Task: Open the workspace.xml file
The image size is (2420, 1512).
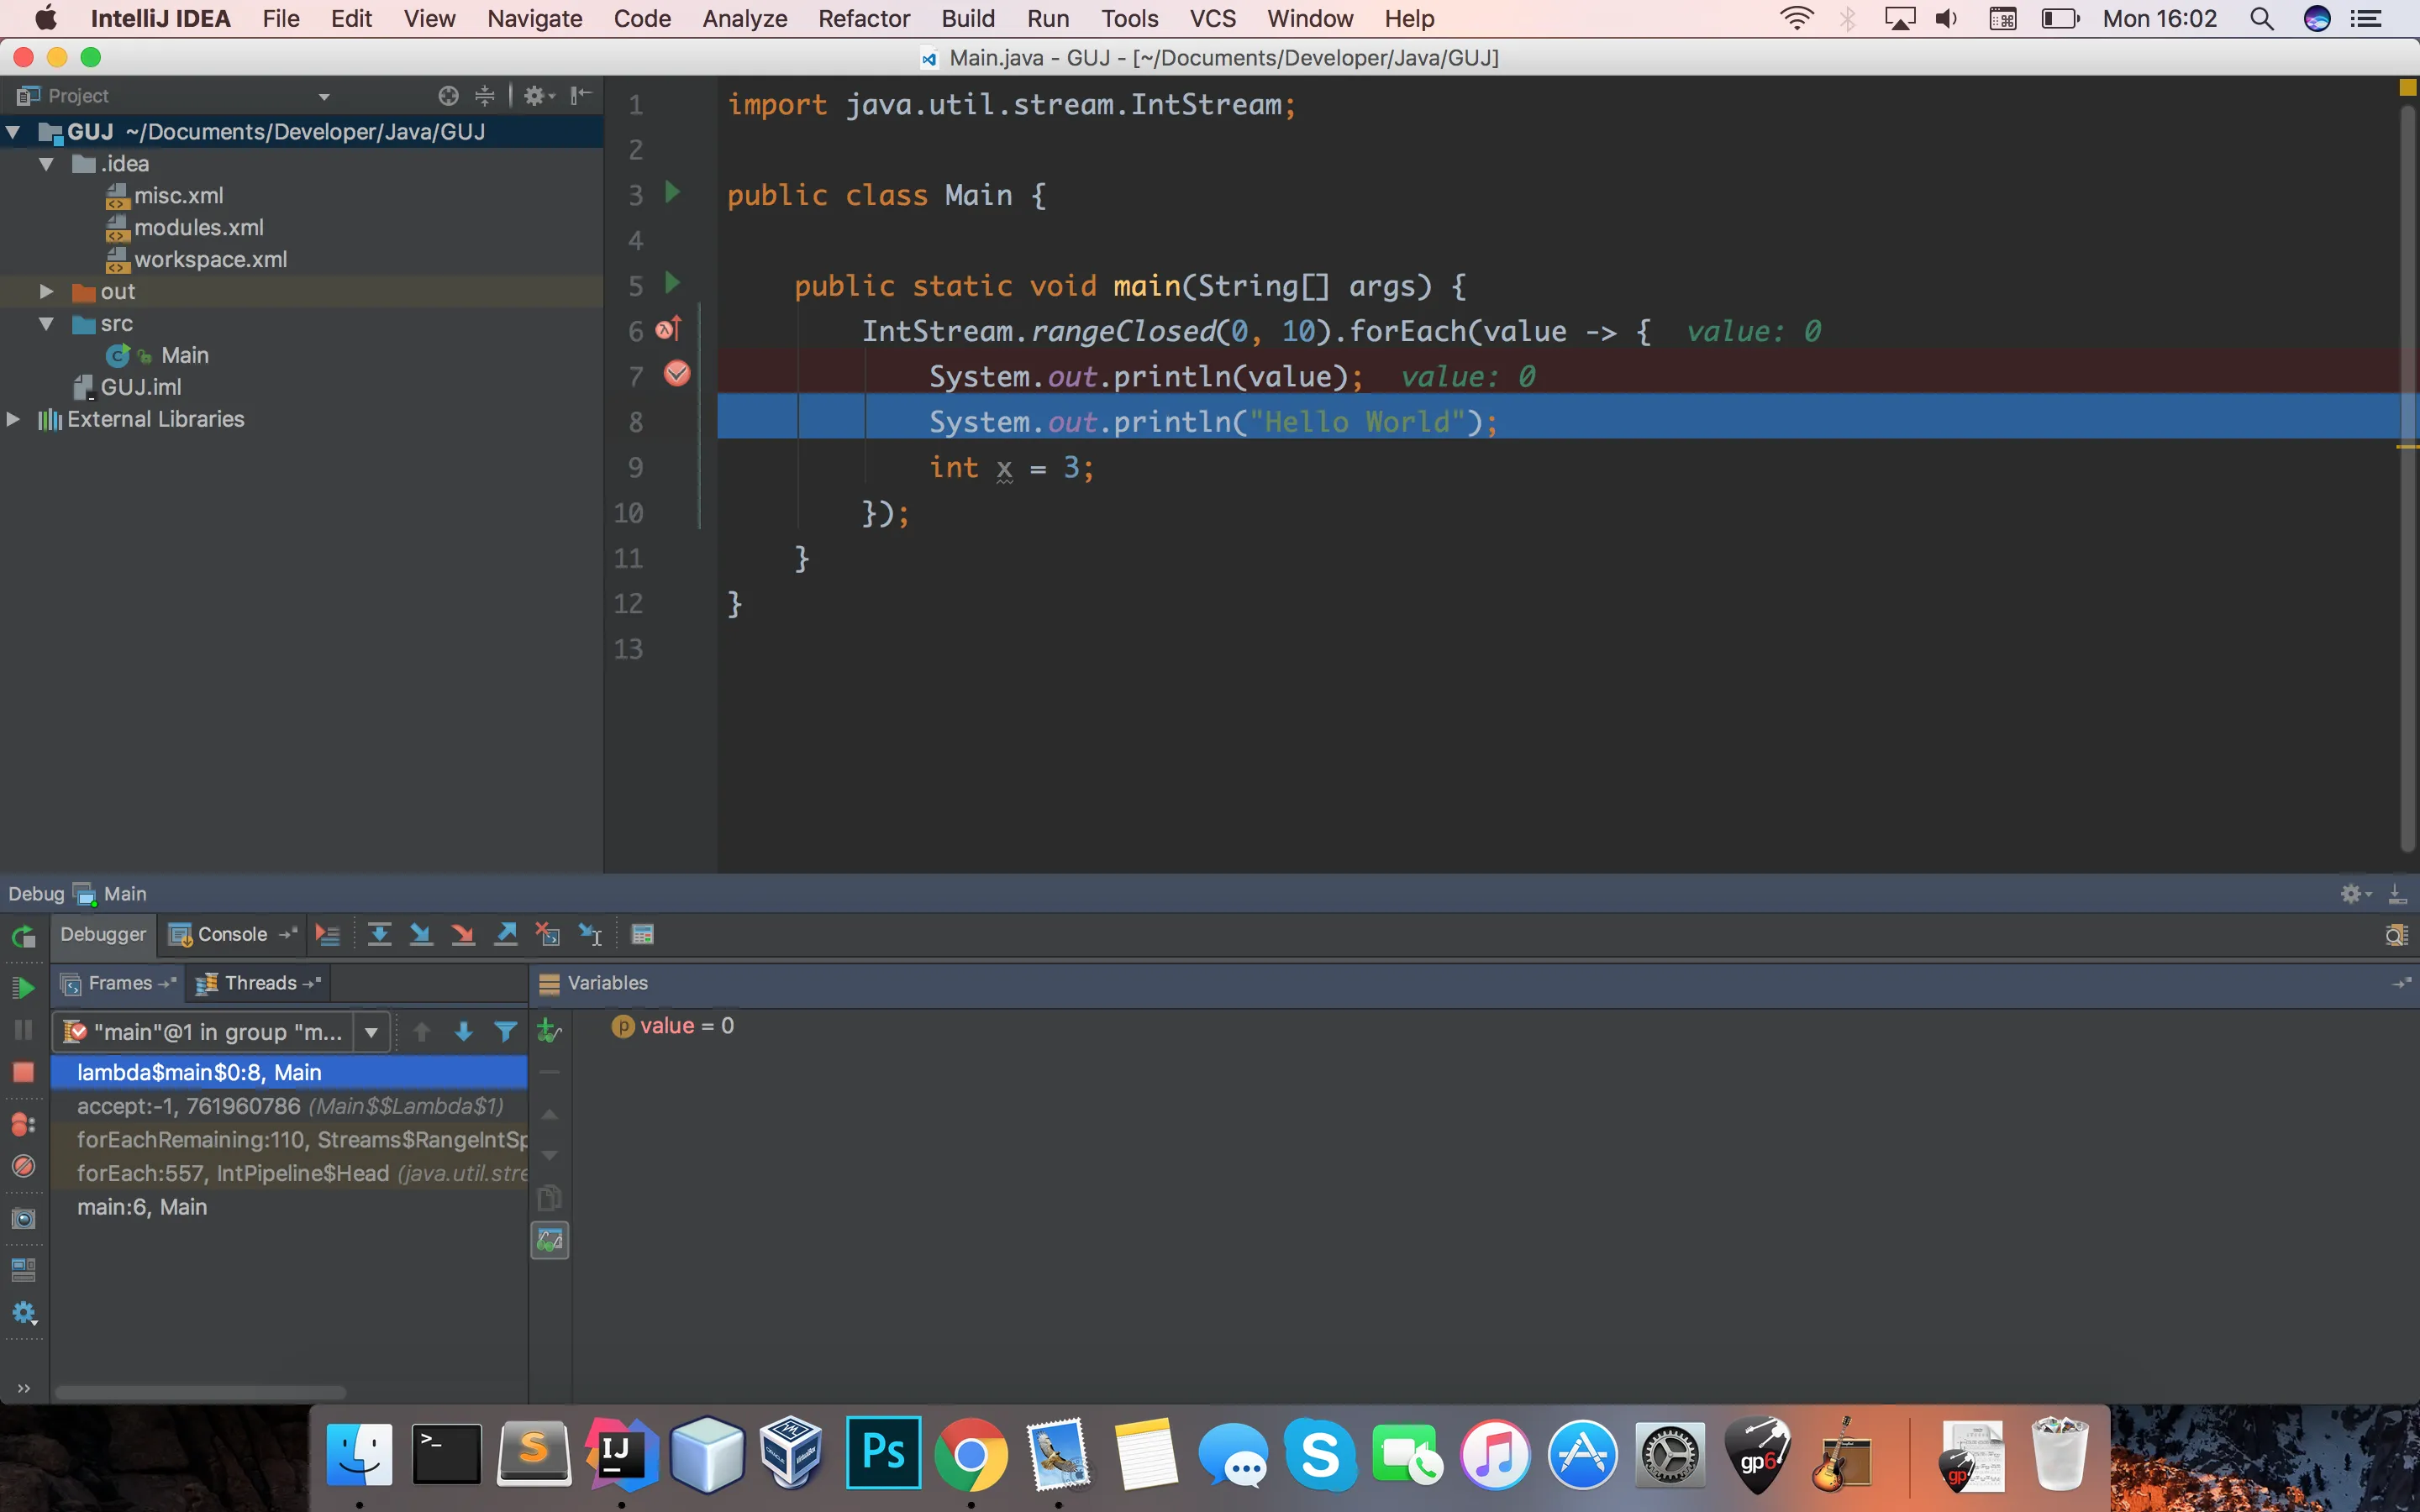Action: 210,259
